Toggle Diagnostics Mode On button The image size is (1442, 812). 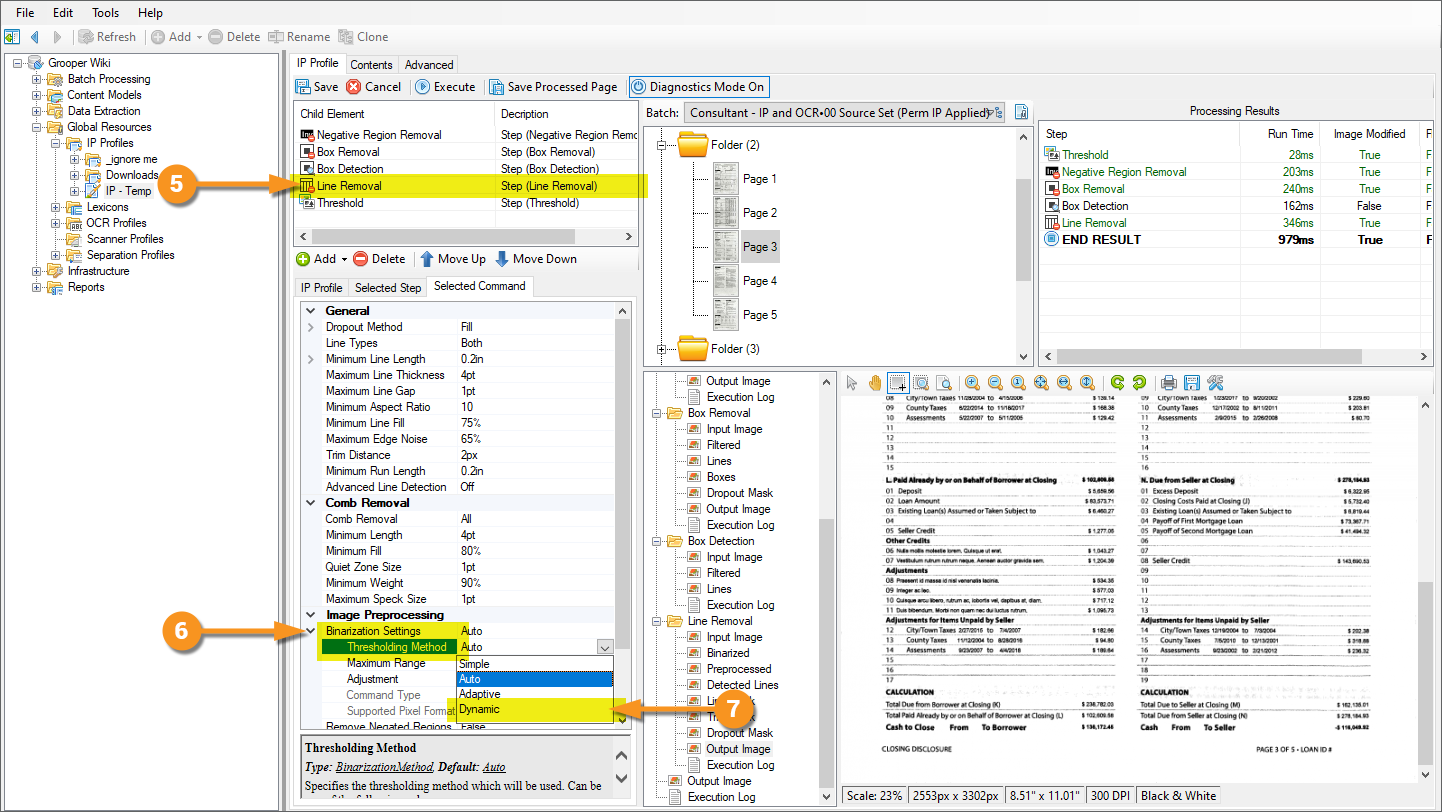coord(698,87)
